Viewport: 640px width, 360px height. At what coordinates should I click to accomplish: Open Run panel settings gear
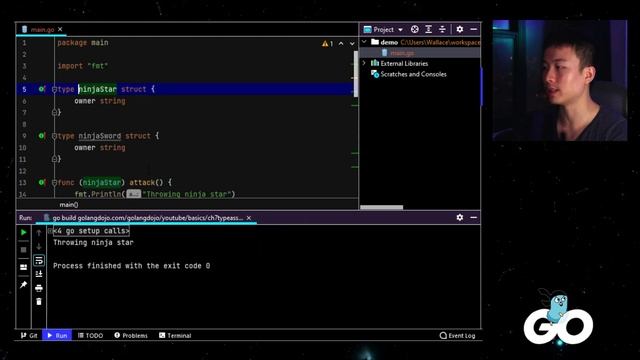point(460,217)
